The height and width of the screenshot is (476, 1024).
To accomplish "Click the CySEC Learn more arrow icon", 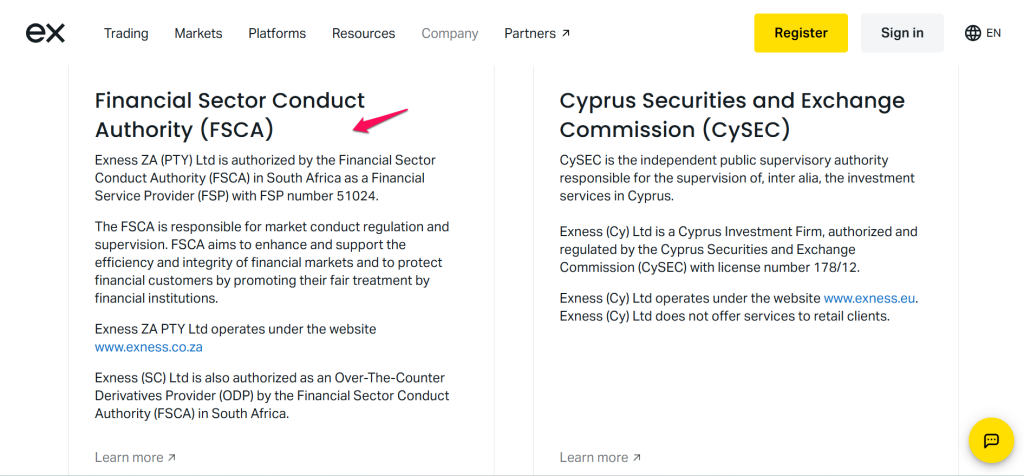I will tap(637, 458).
